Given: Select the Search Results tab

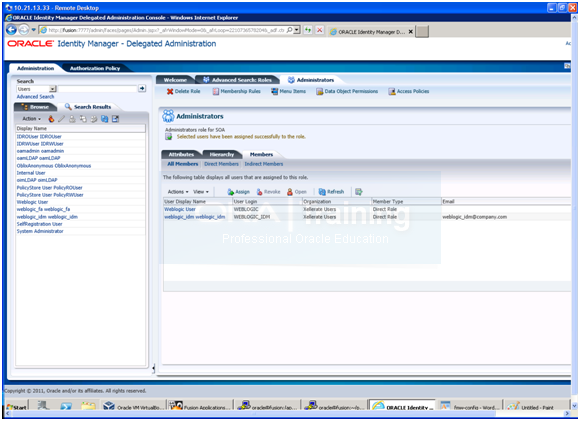Looking at the screenshot, I should click(88, 107).
